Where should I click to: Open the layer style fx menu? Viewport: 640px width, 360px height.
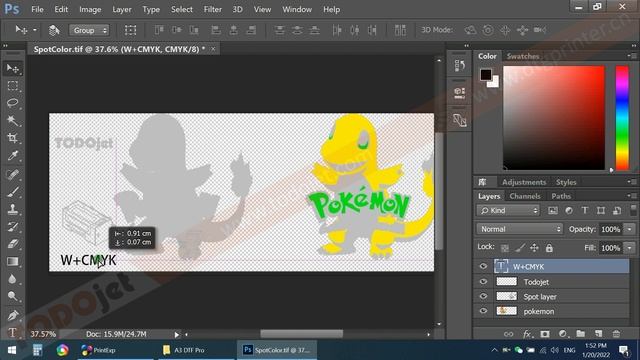click(527, 334)
